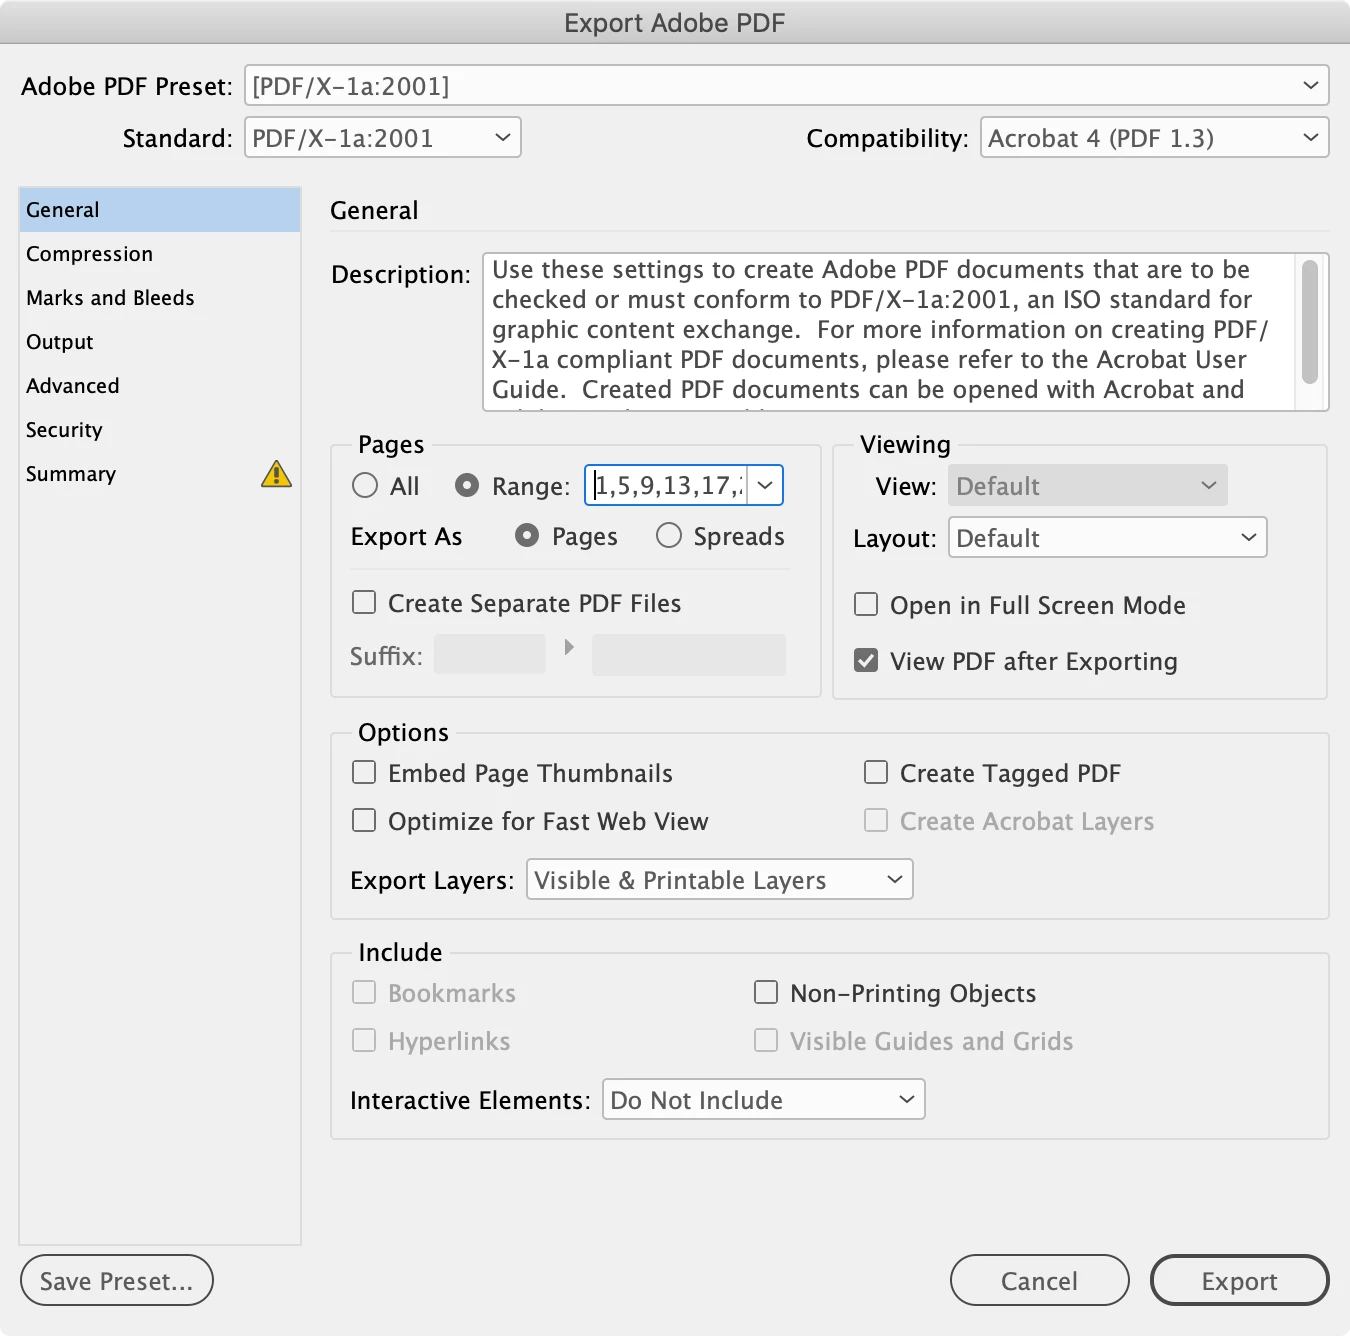Viewport: 1350px width, 1336px height.
Task: Click the Description scrollbar thumb
Action: point(1310,321)
